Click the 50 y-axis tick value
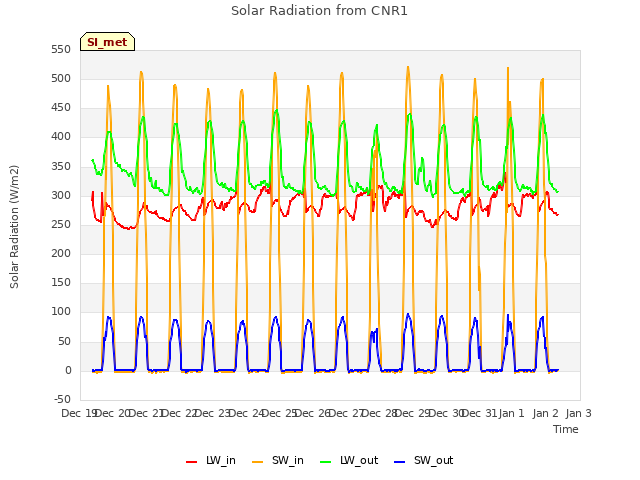The height and width of the screenshot is (480, 640). tap(64, 341)
